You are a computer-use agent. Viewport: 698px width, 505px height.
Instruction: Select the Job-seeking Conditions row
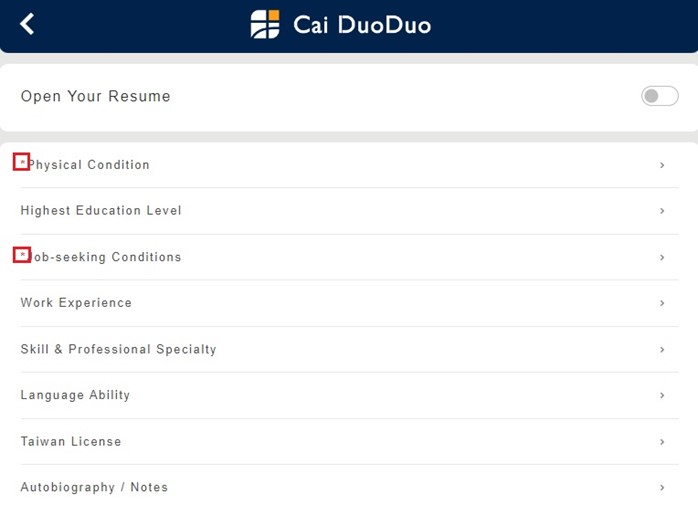105,257
